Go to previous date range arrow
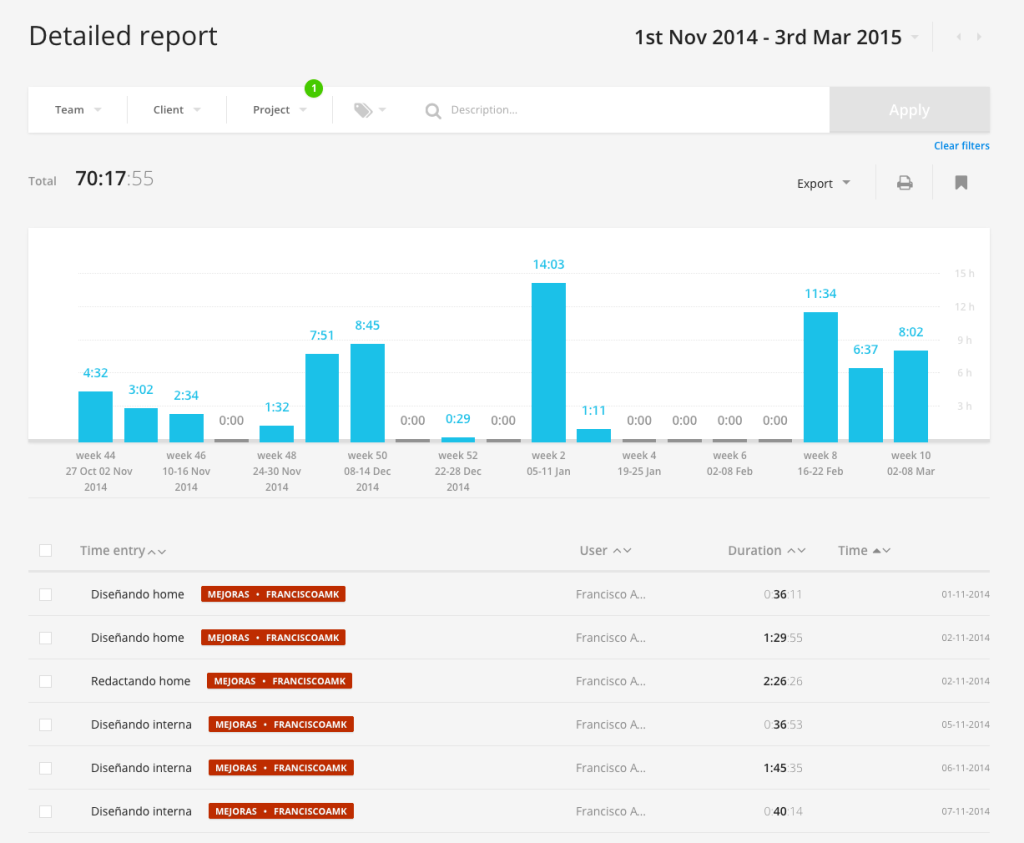This screenshot has width=1024, height=843. (x=959, y=38)
